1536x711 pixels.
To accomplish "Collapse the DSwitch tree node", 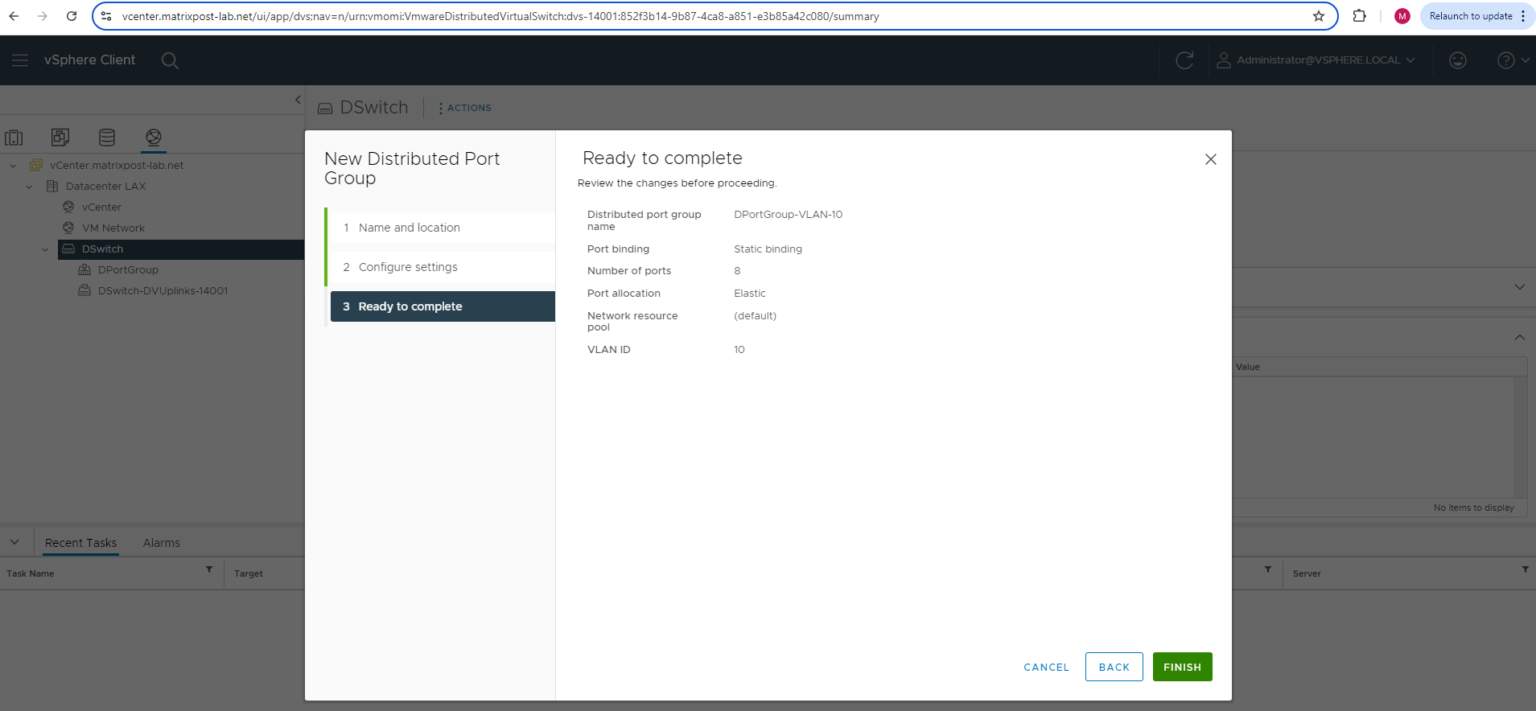I will tap(44, 248).
